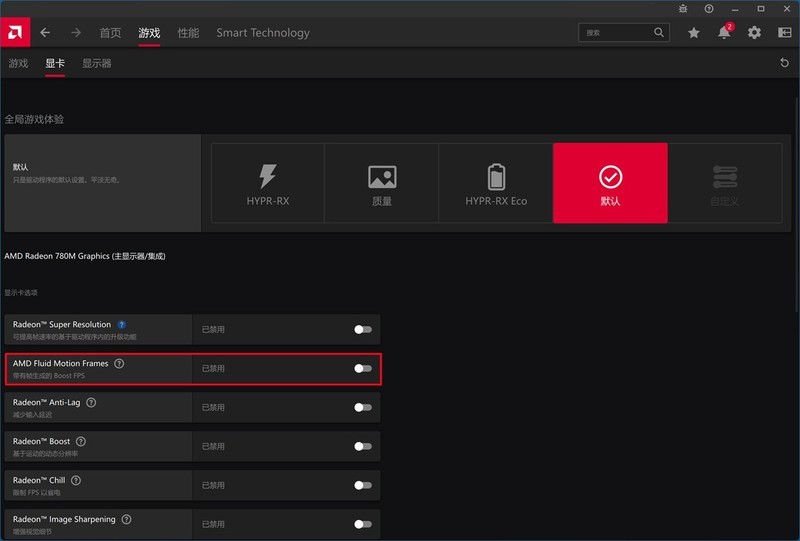Enable Radeon Chill toggle
Screen dimensions: 800x541
pyautogui.click(x=363, y=485)
